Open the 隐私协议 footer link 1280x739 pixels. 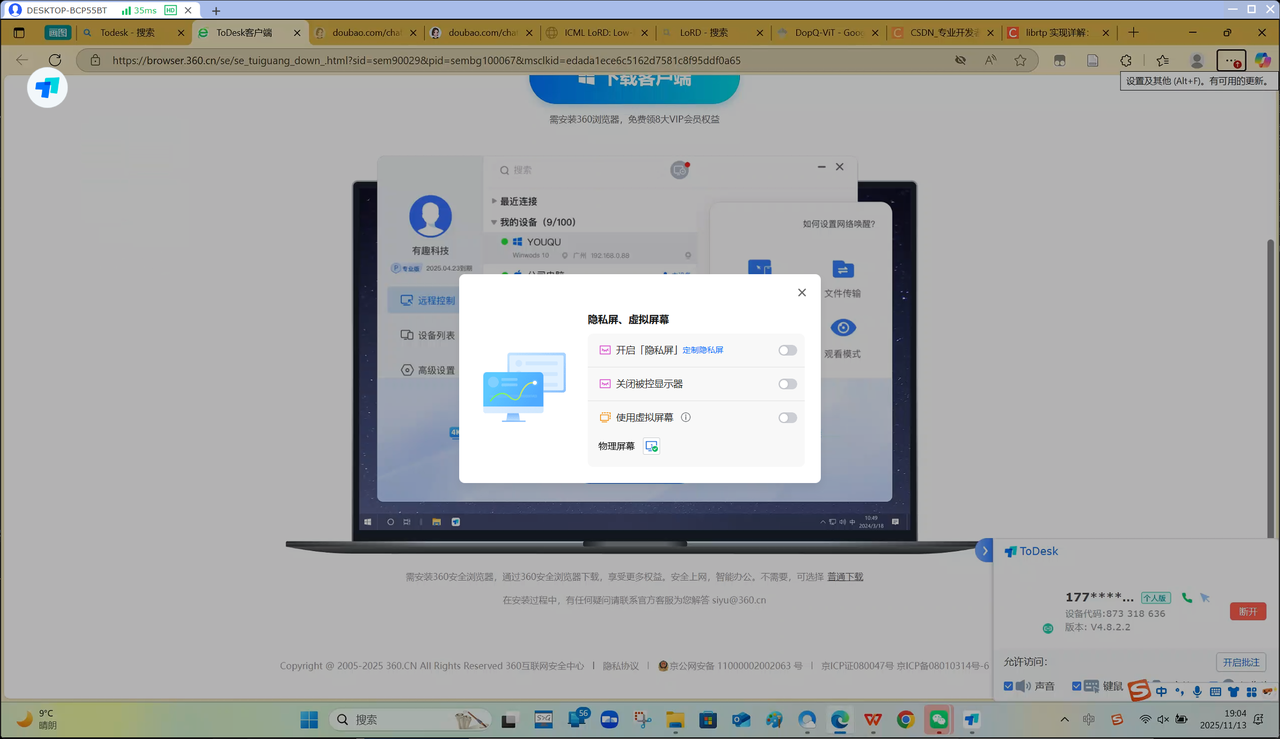coord(620,665)
